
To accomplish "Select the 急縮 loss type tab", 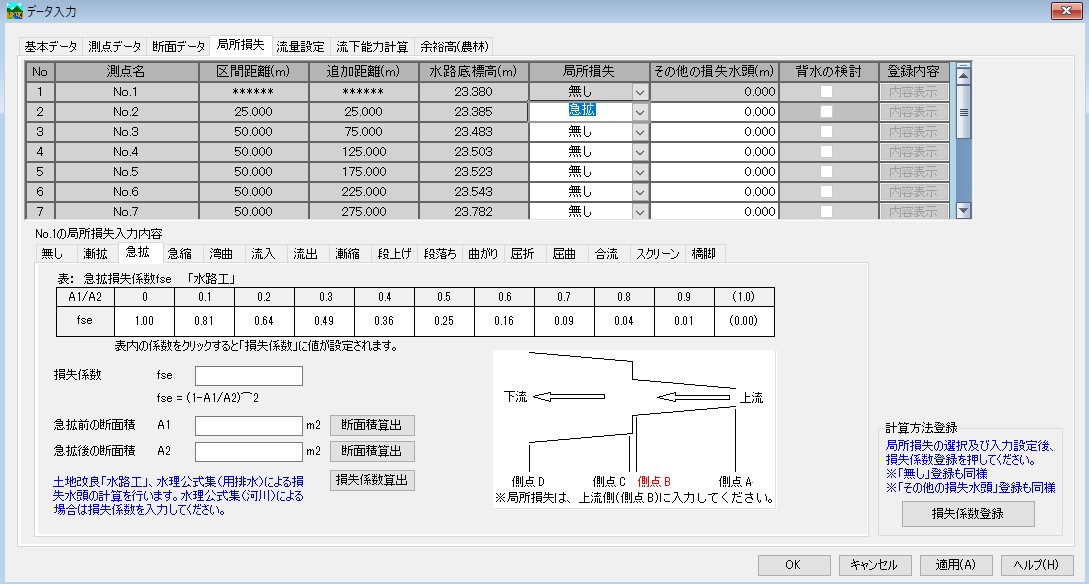I will (x=179, y=253).
